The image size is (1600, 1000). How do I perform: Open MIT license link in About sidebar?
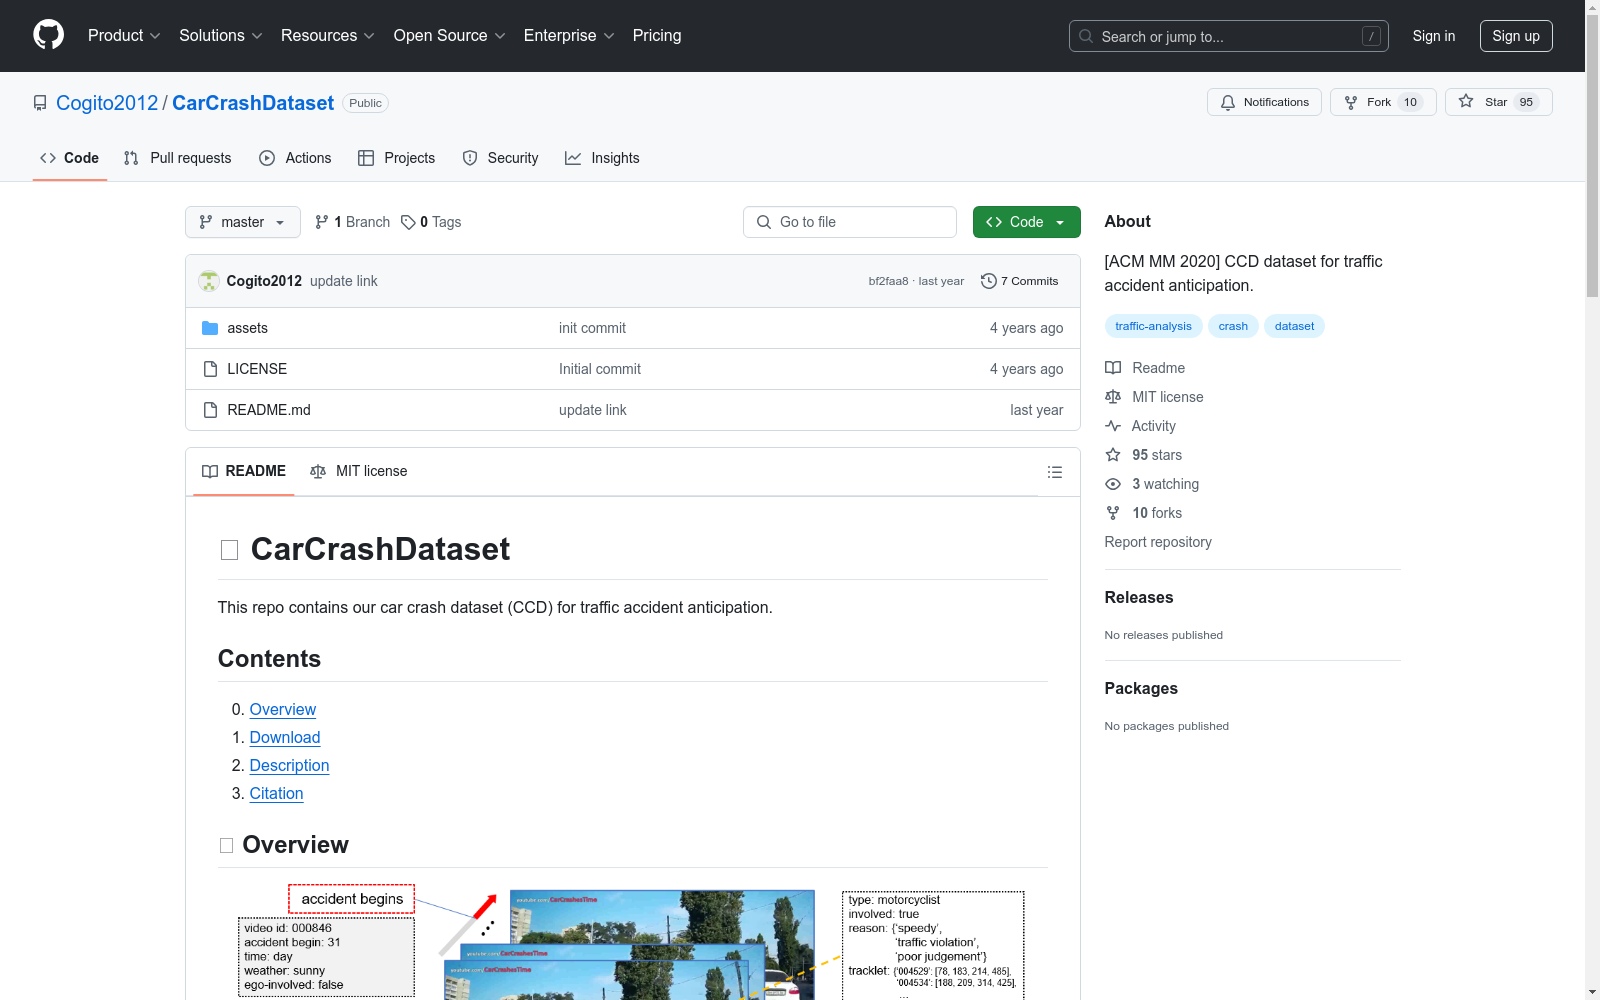click(x=1154, y=397)
